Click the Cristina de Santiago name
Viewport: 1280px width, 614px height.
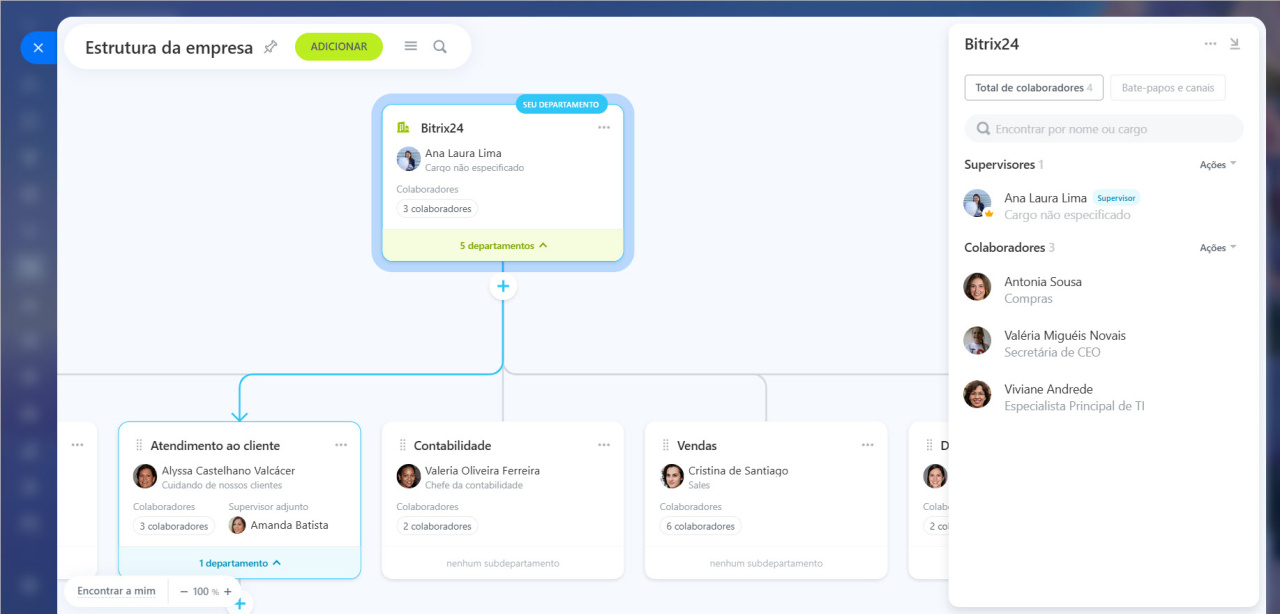[738, 471]
